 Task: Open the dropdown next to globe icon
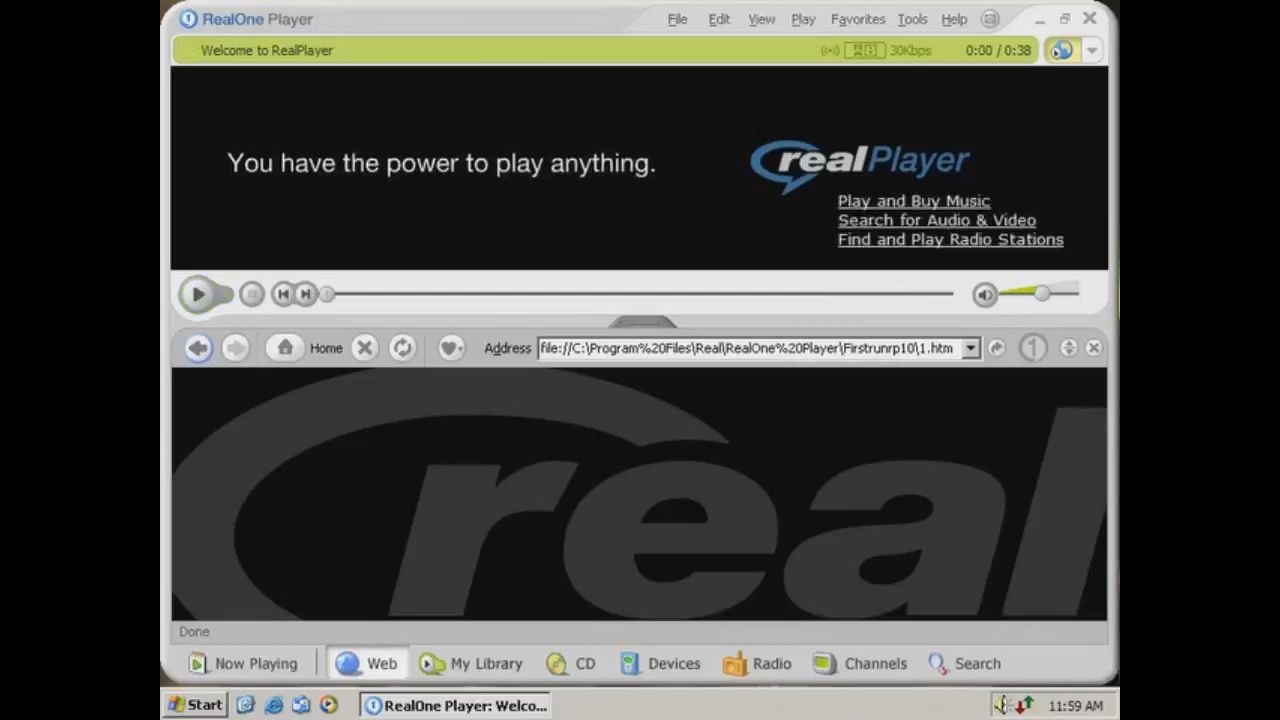[1091, 50]
